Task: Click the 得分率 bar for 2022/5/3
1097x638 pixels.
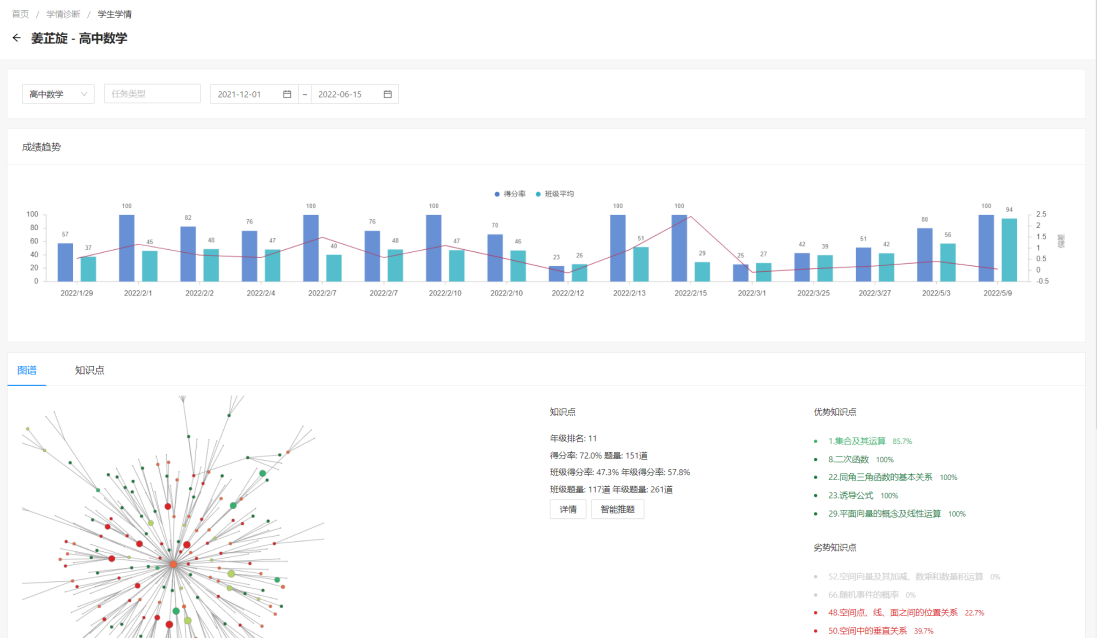Action: [x=925, y=255]
